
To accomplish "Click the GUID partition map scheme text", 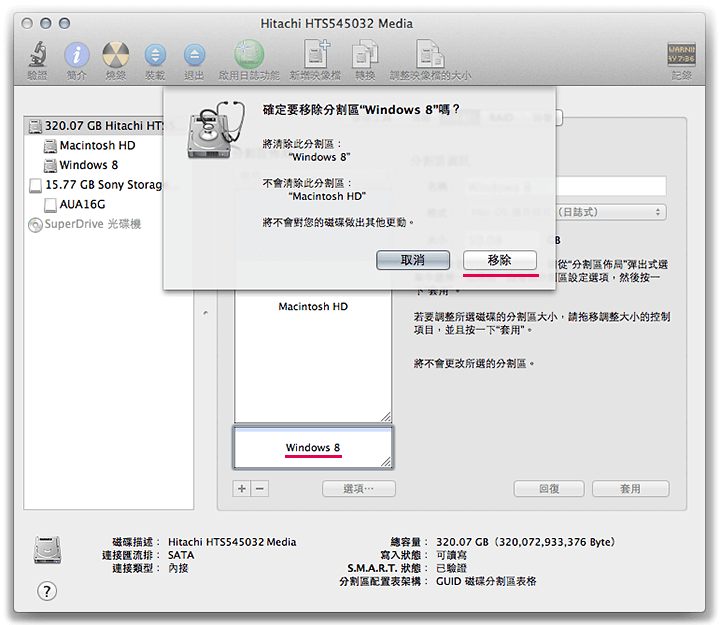I will [x=486, y=581].
